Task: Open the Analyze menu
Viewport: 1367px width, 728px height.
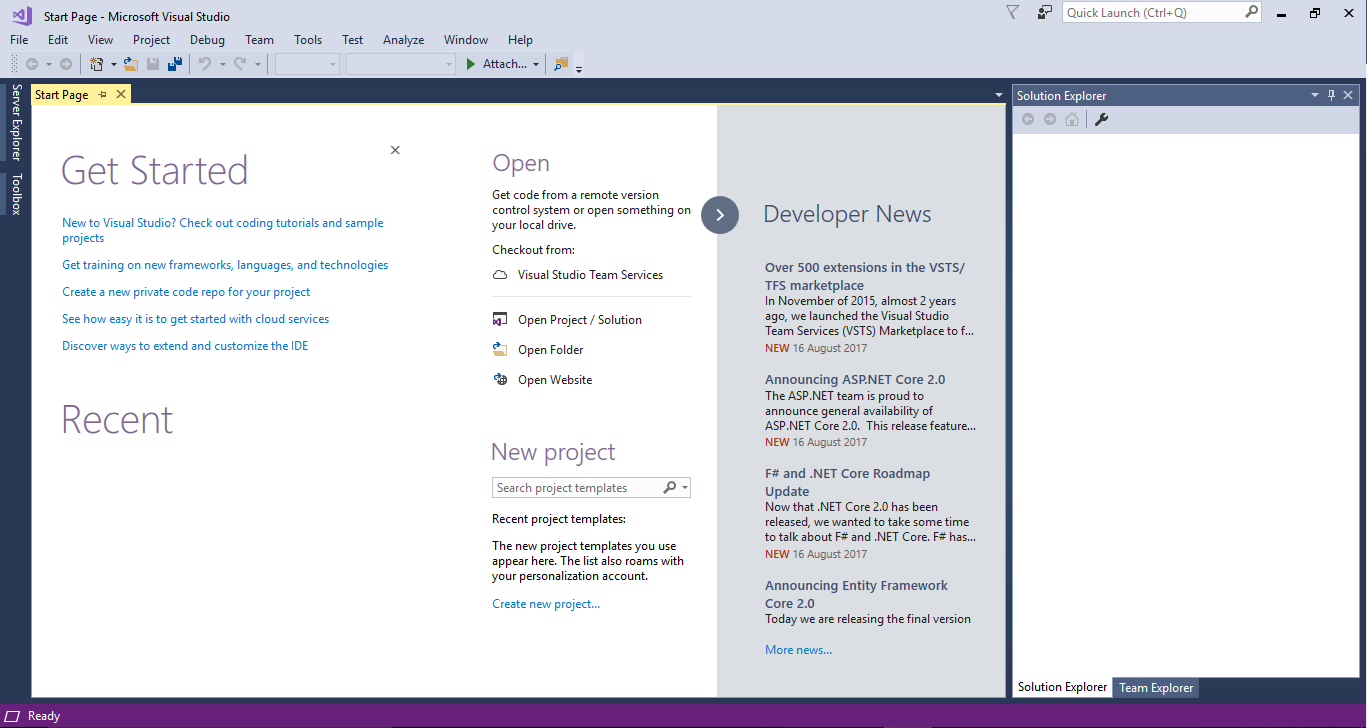Action: pyautogui.click(x=403, y=40)
